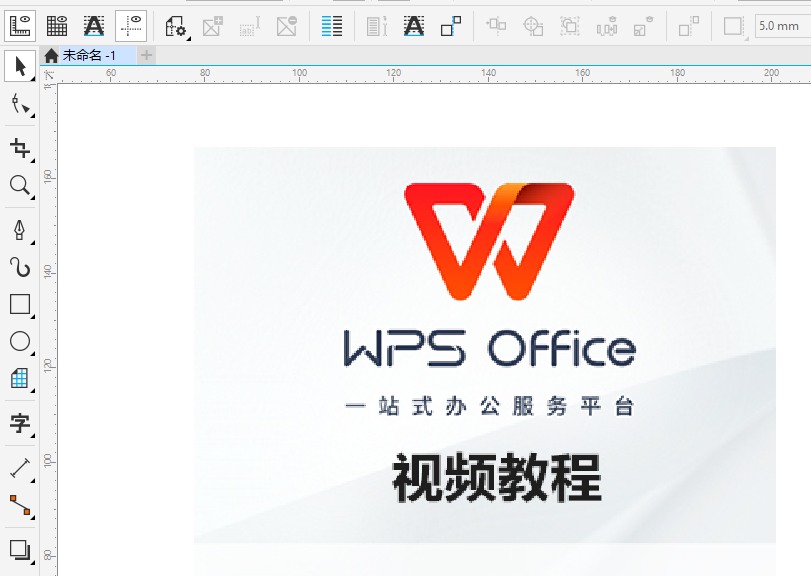Activate the Text tool
The width and height of the screenshot is (811, 576).
coord(20,423)
